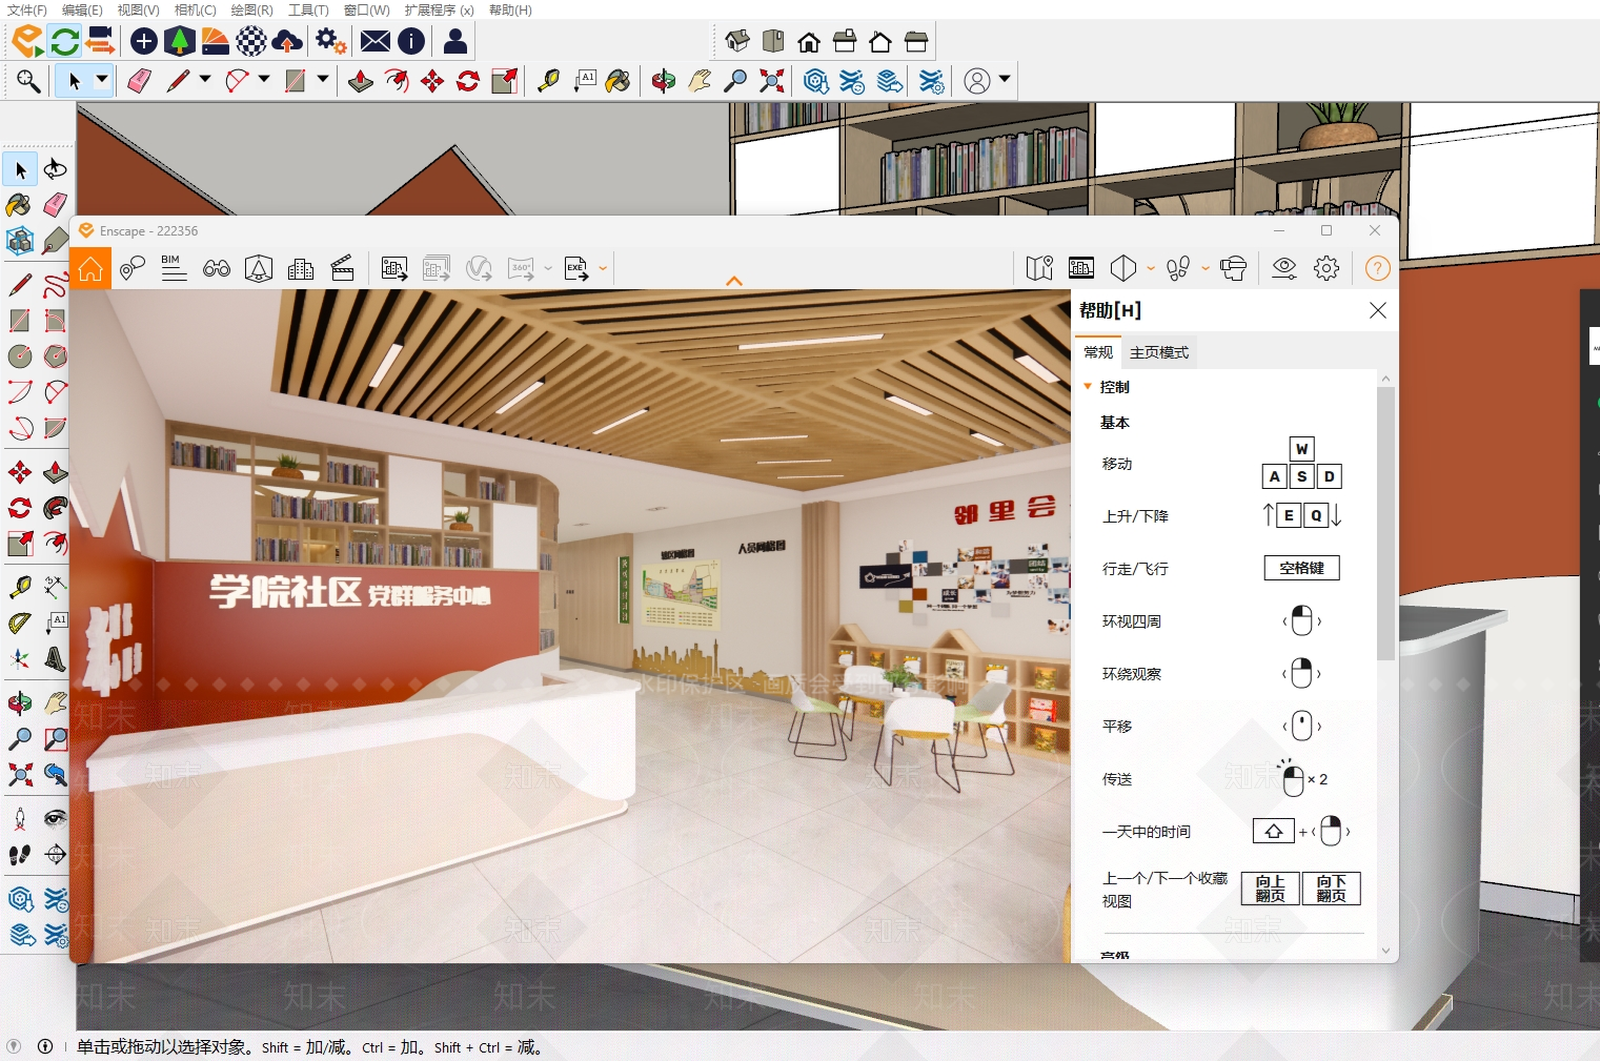Open Enscape video editor clapperboard icon
The width and height of the screenshot is (1600, 1061).
pyautogui.click(x=342, y=268)
